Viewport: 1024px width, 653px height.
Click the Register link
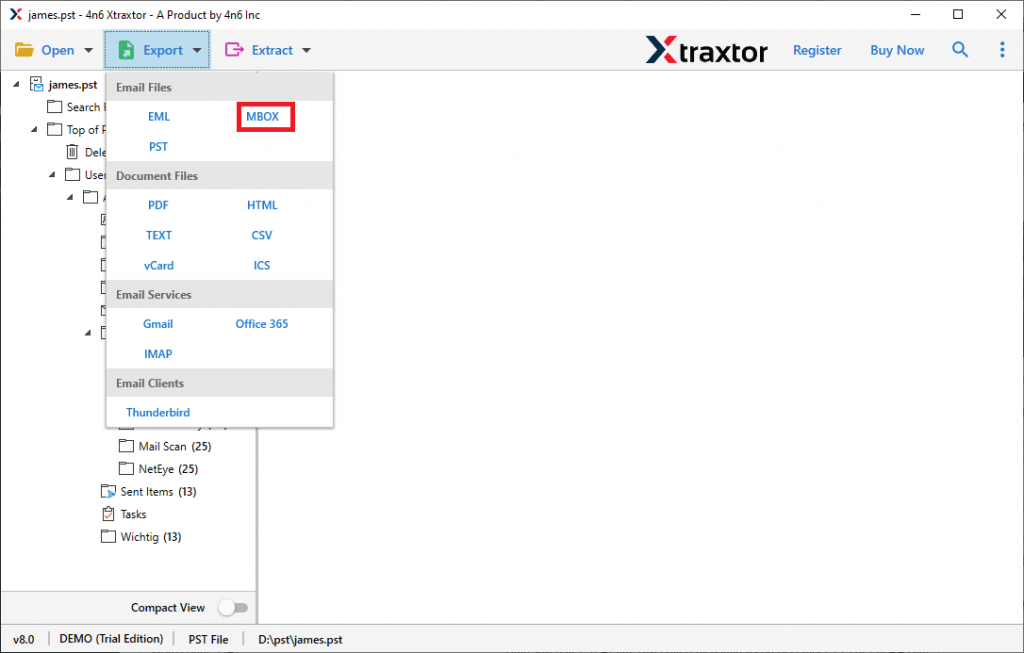(x=817, y=50)
